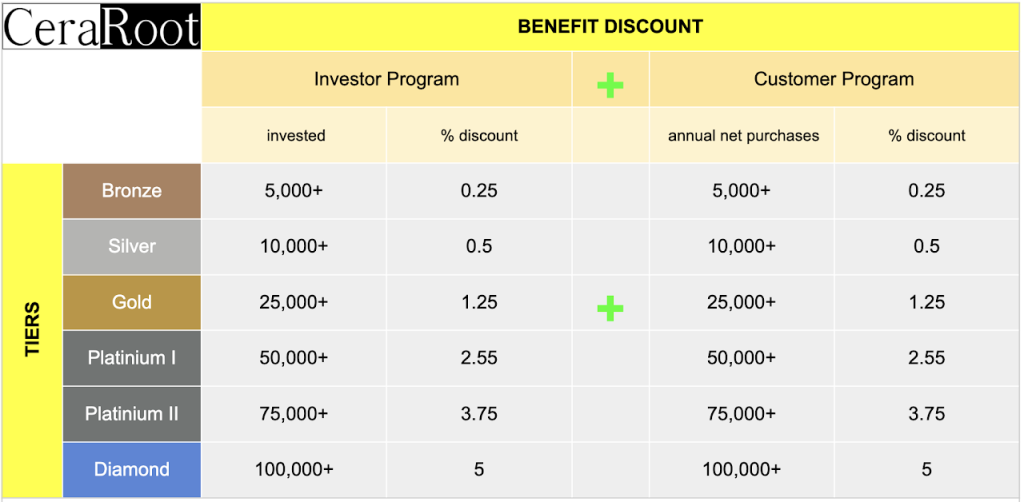
Task: Click the Investor Program header cell
Action: tap(387, 79)
